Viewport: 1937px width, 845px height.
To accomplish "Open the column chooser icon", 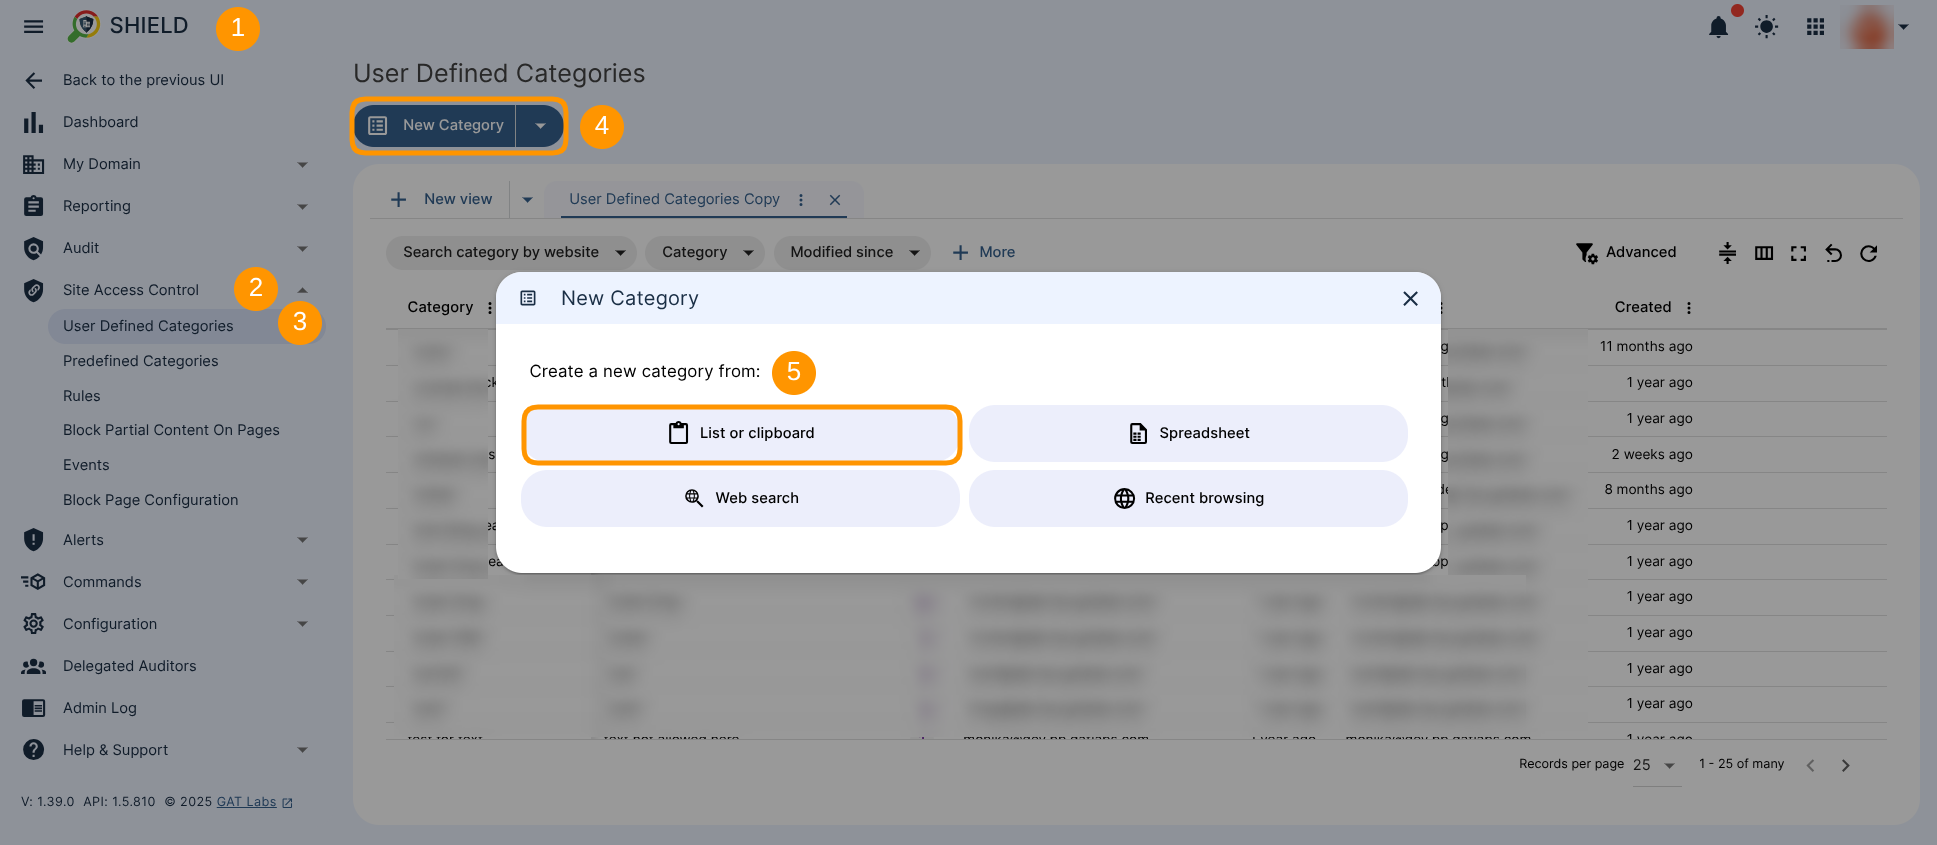I will tap(1764, 253).
